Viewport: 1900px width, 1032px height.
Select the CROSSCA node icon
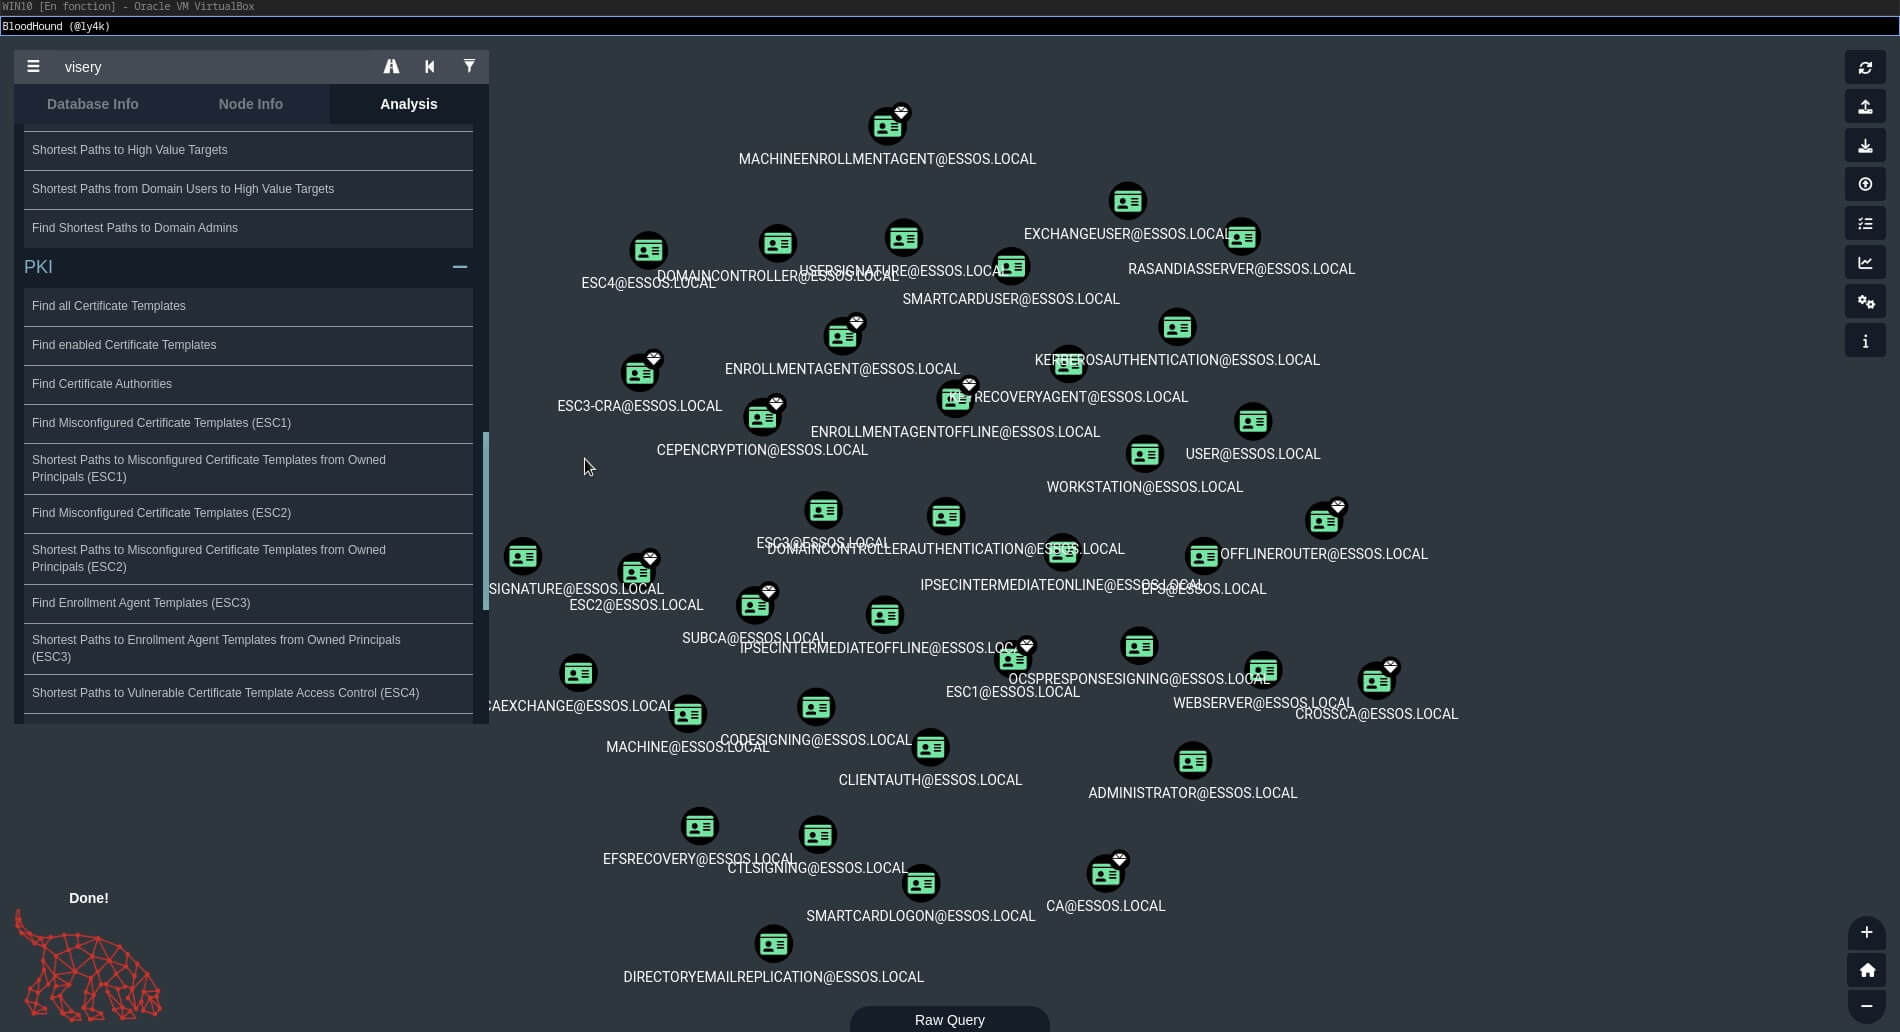pyautogui.click(x=1377, y=681)
